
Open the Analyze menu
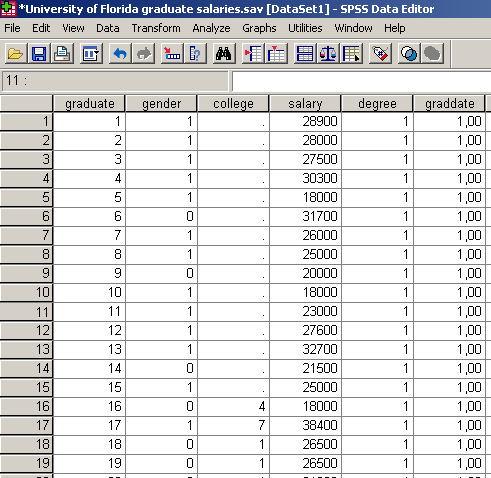[211, 28]
